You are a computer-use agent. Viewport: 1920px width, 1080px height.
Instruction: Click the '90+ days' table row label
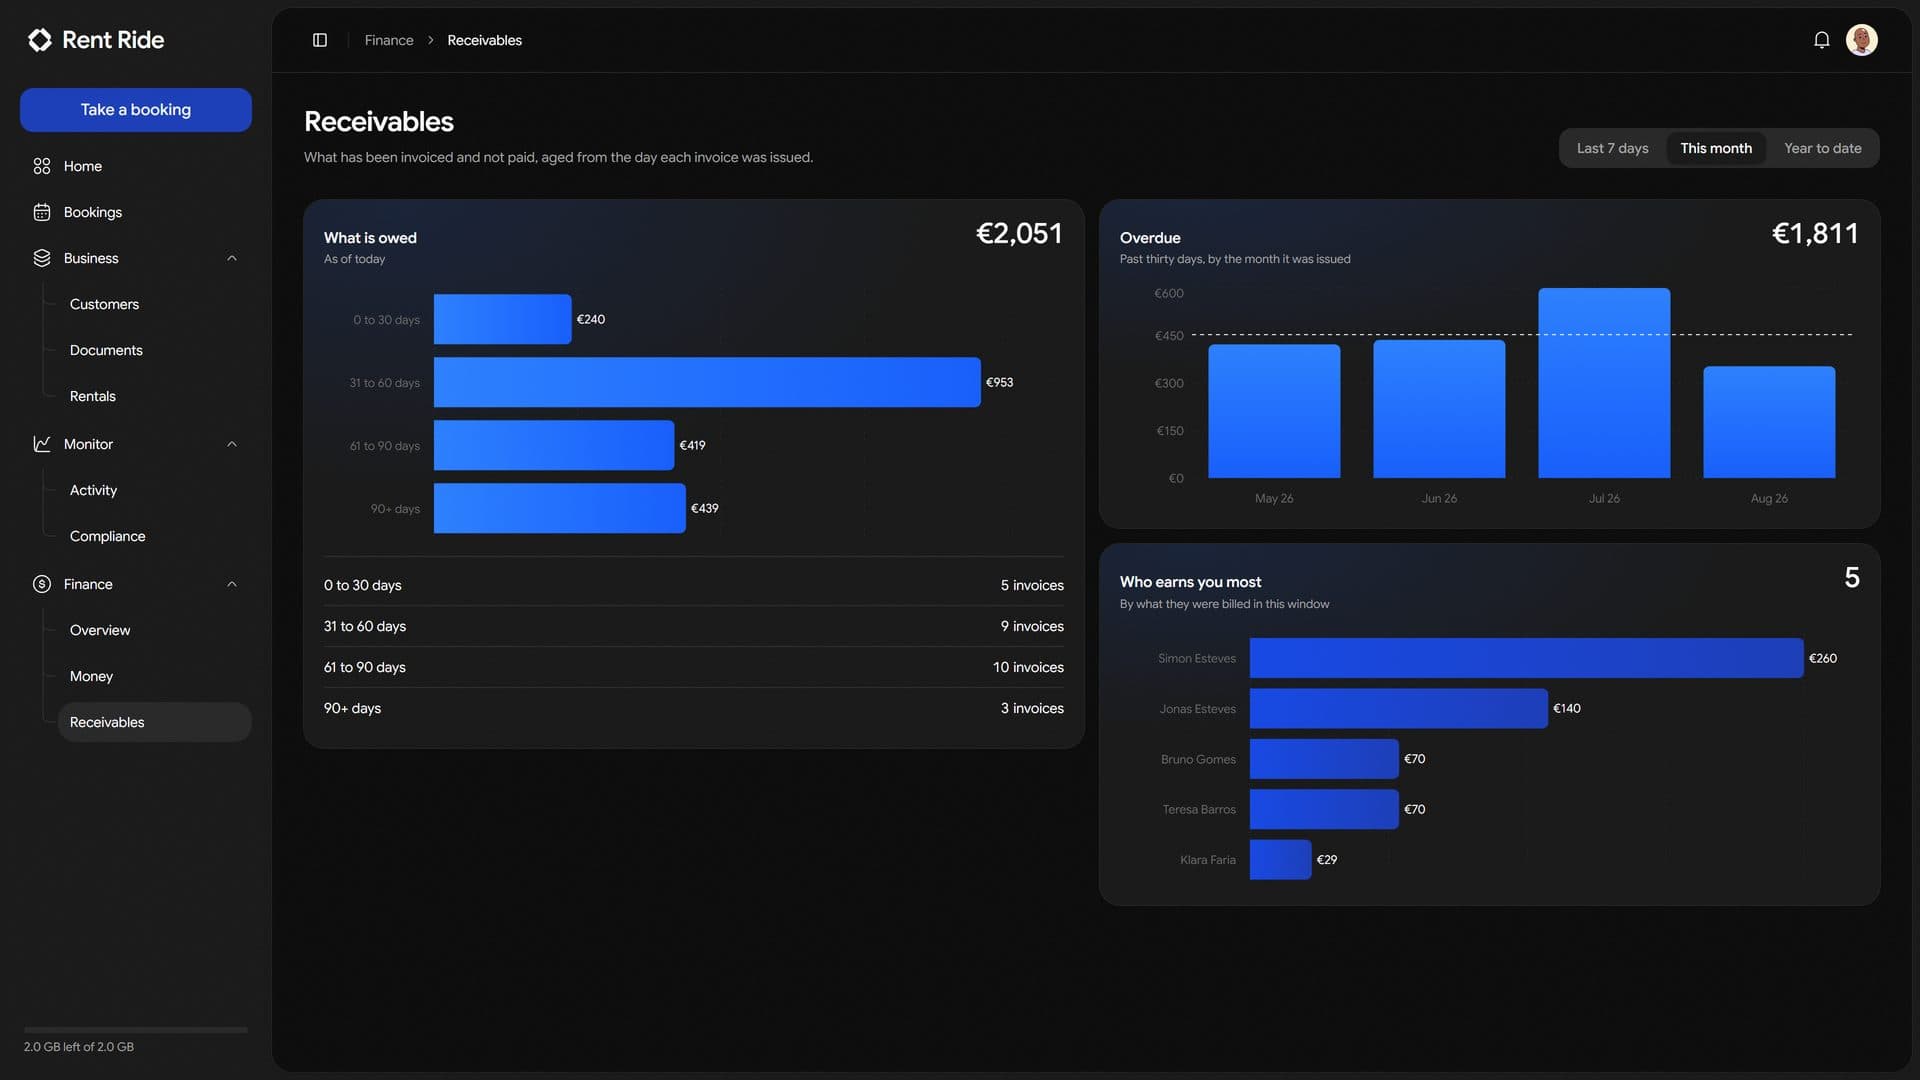pyautogui.click(x=352, y=708)
